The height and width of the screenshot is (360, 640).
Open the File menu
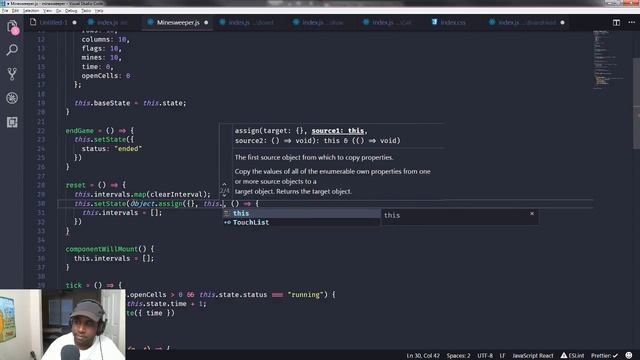click(x=5, y=11)
